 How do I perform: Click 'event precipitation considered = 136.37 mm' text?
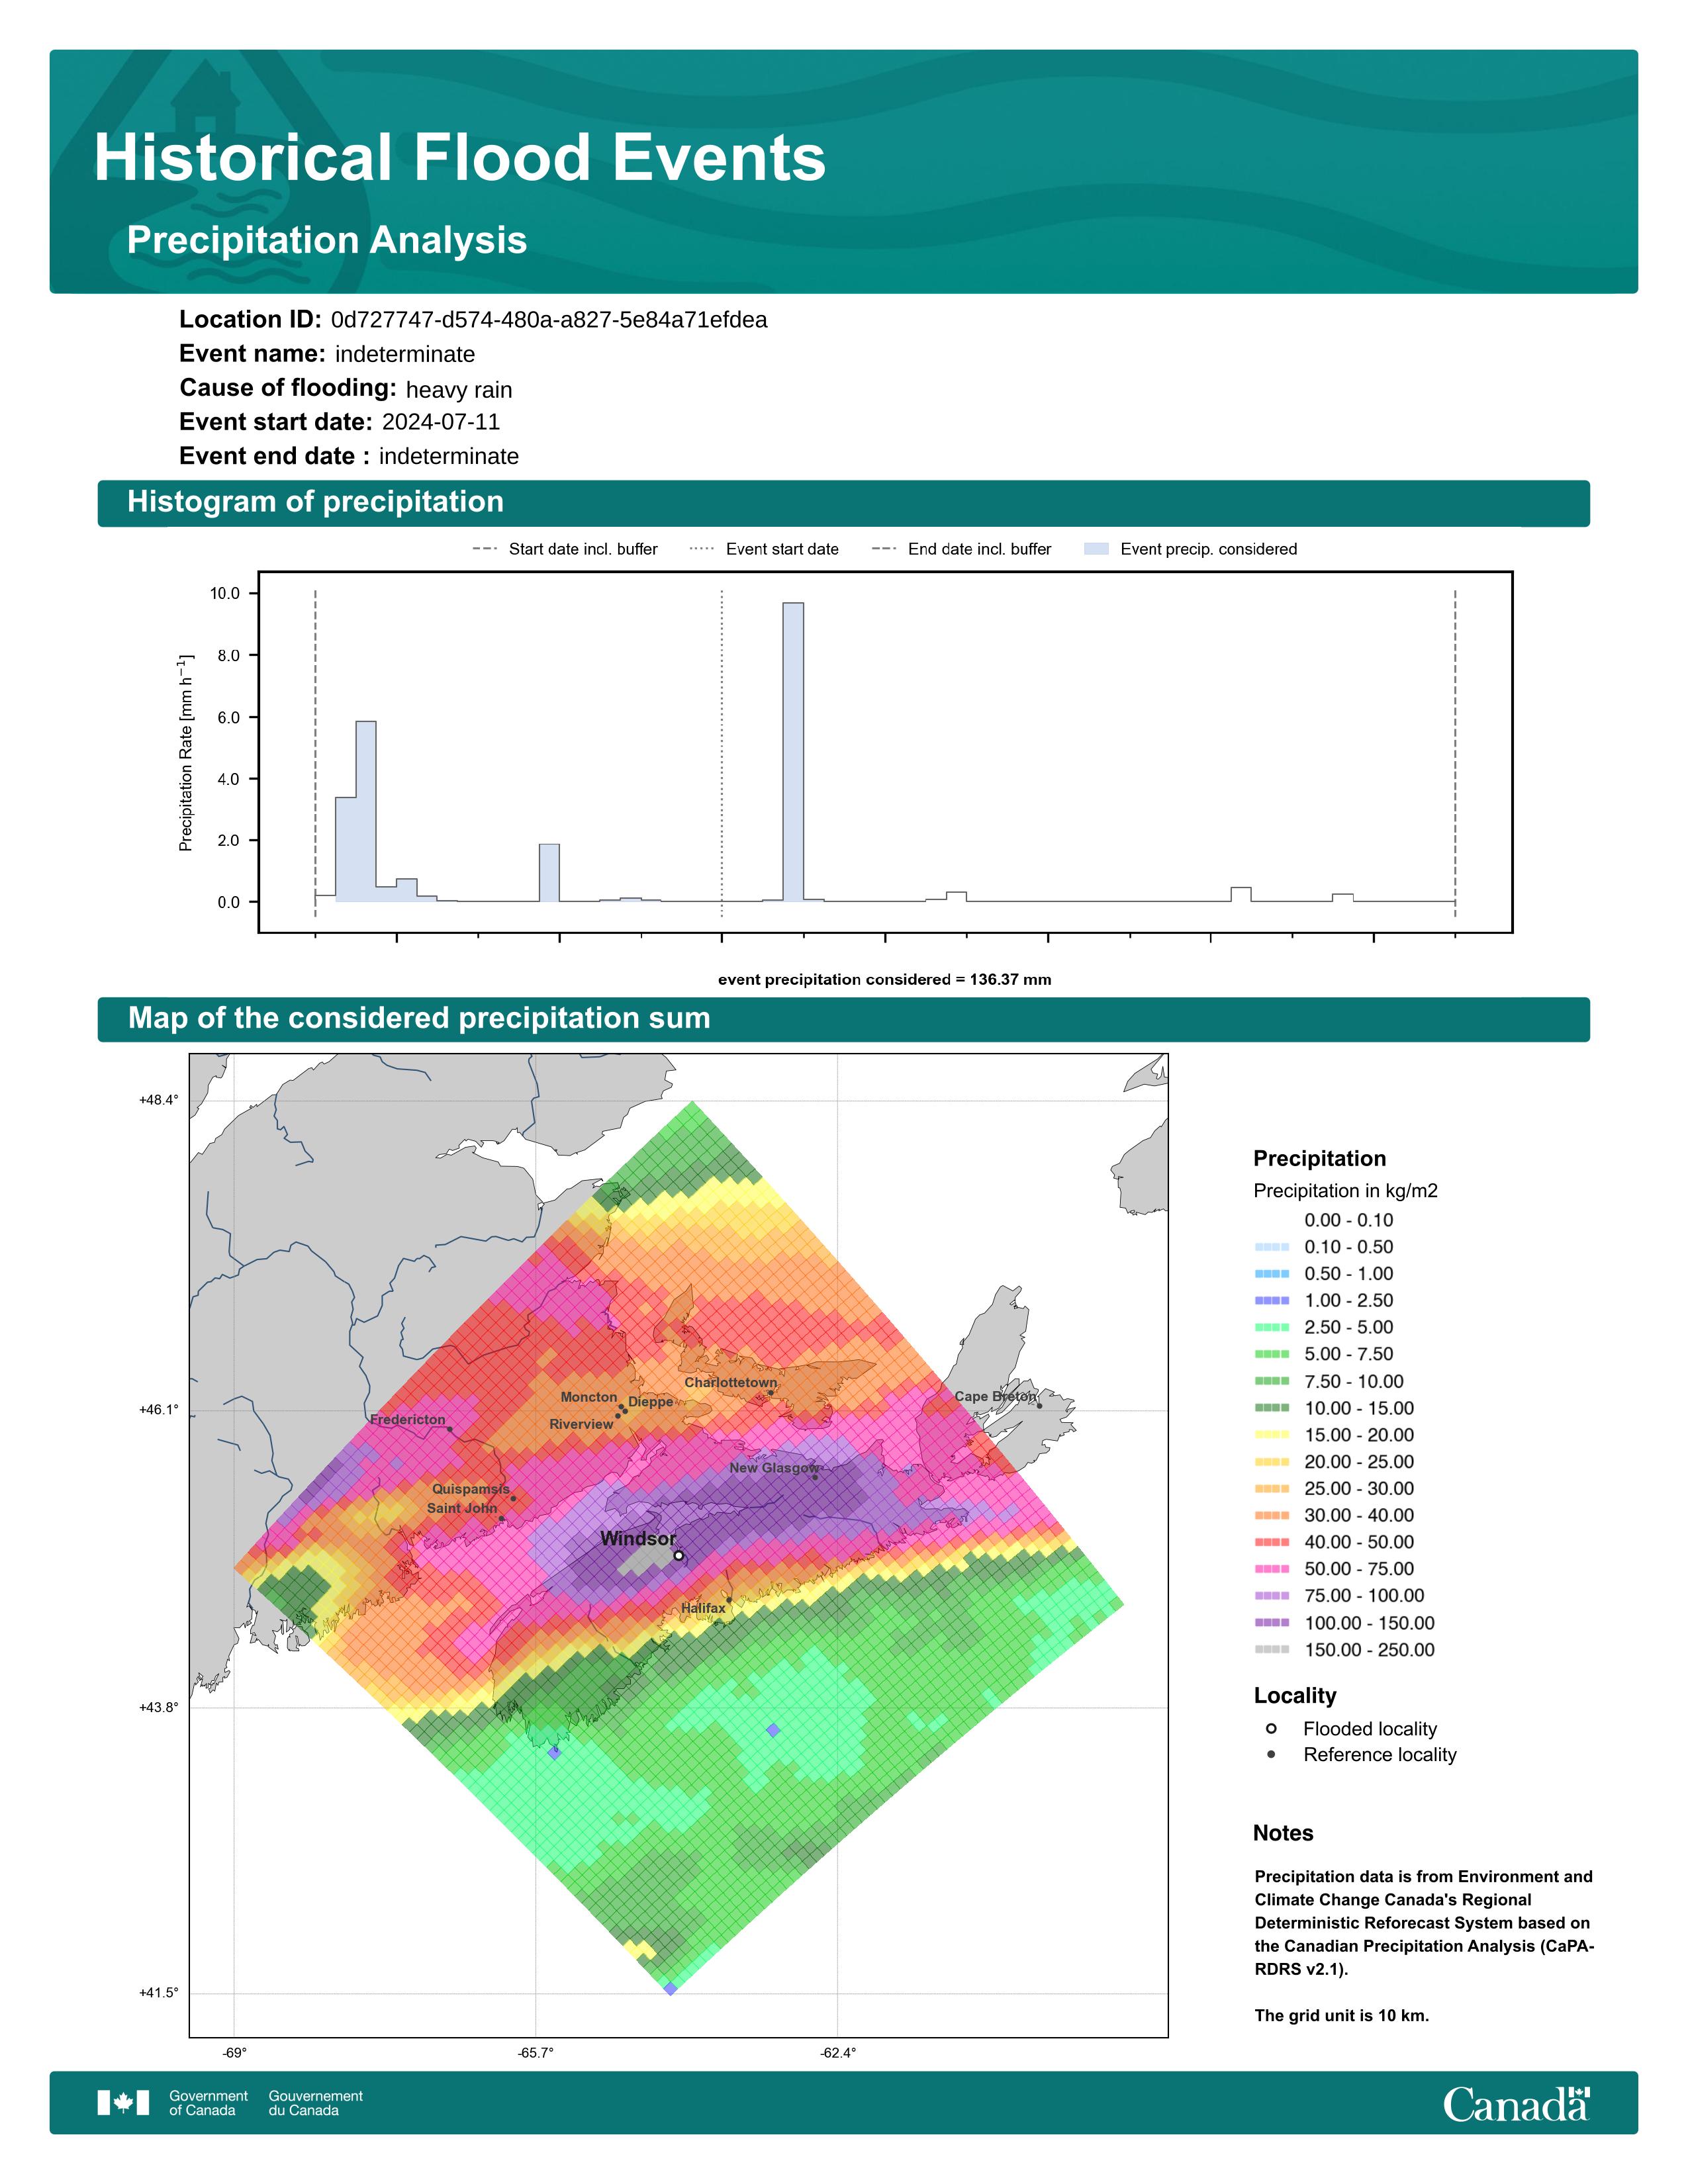tap(885, 980)
